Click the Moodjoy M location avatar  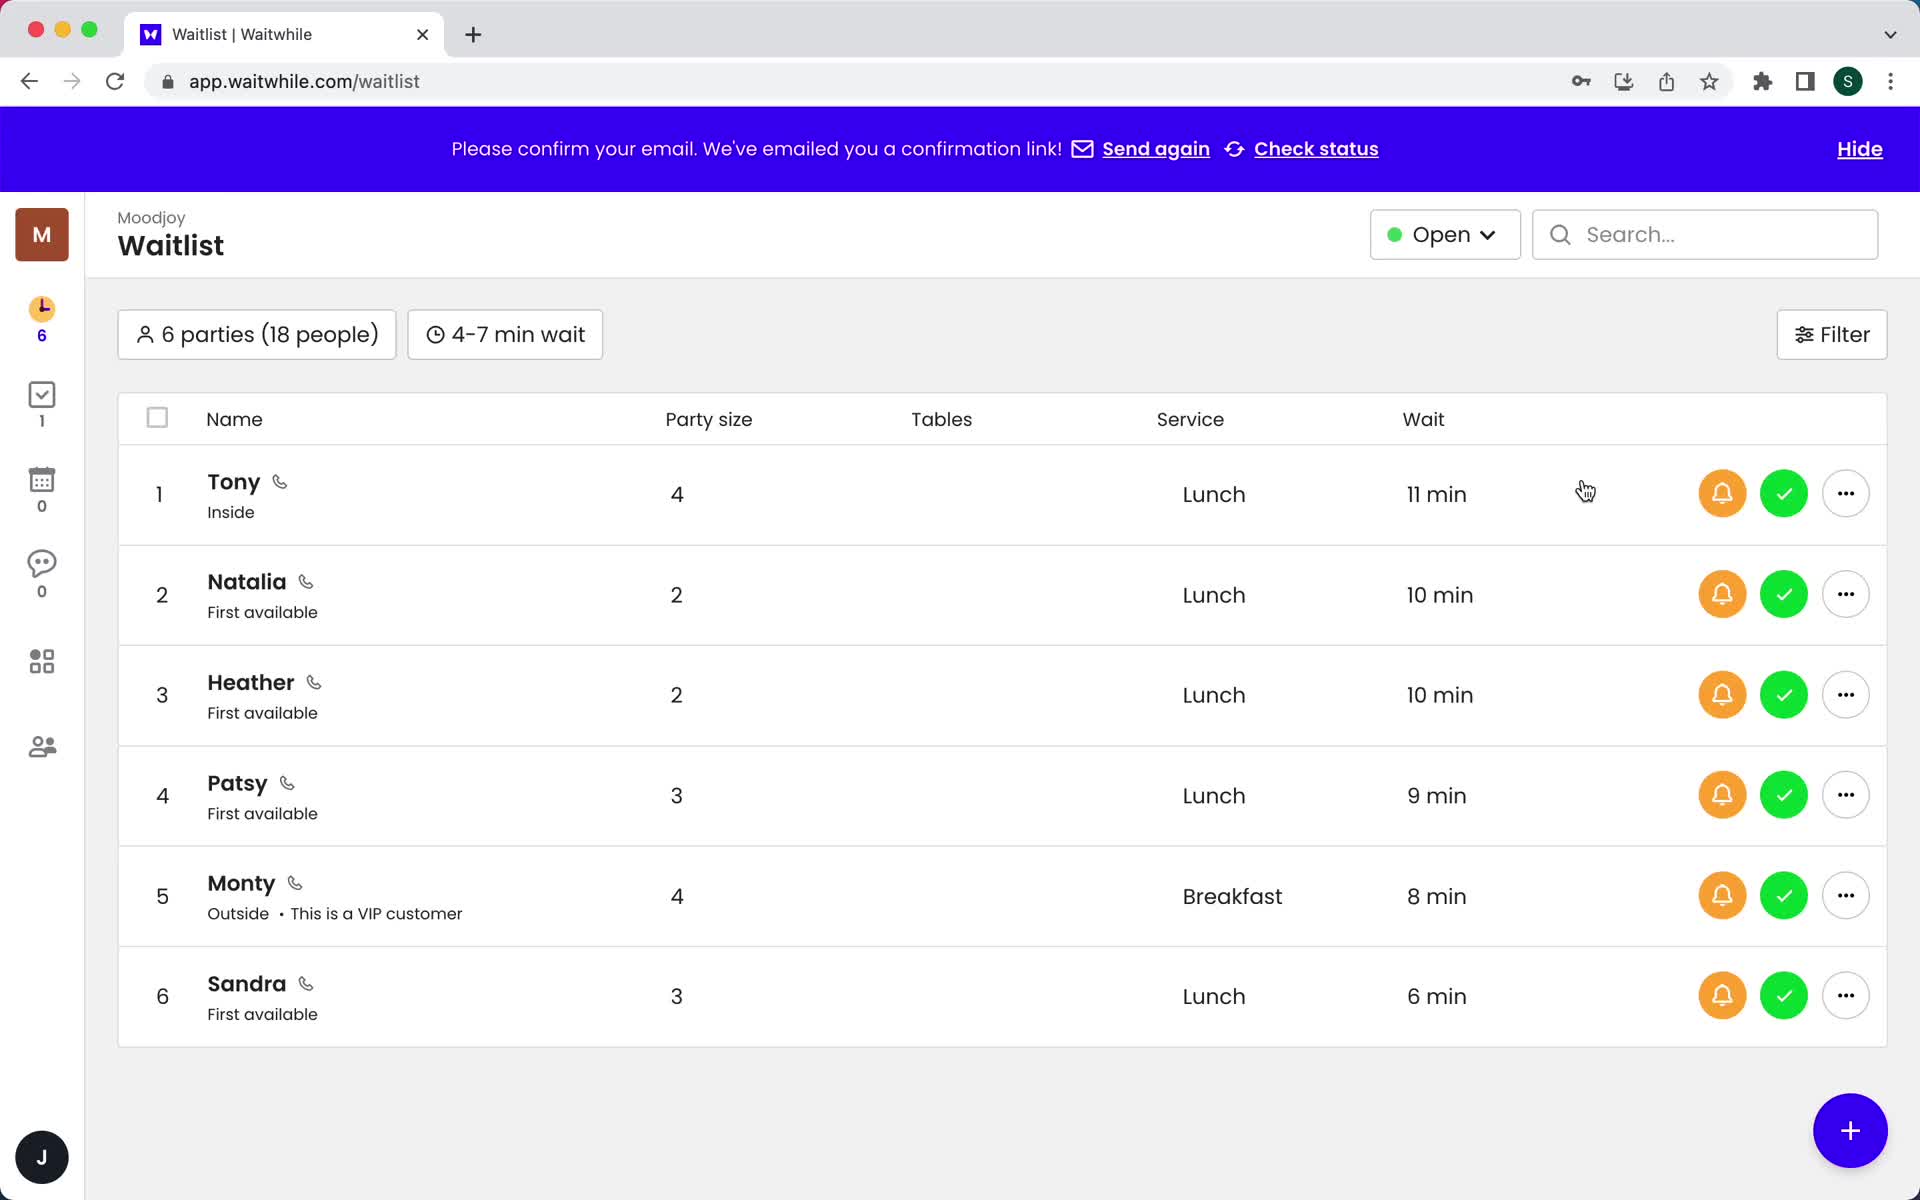click(x=42, y=235)
